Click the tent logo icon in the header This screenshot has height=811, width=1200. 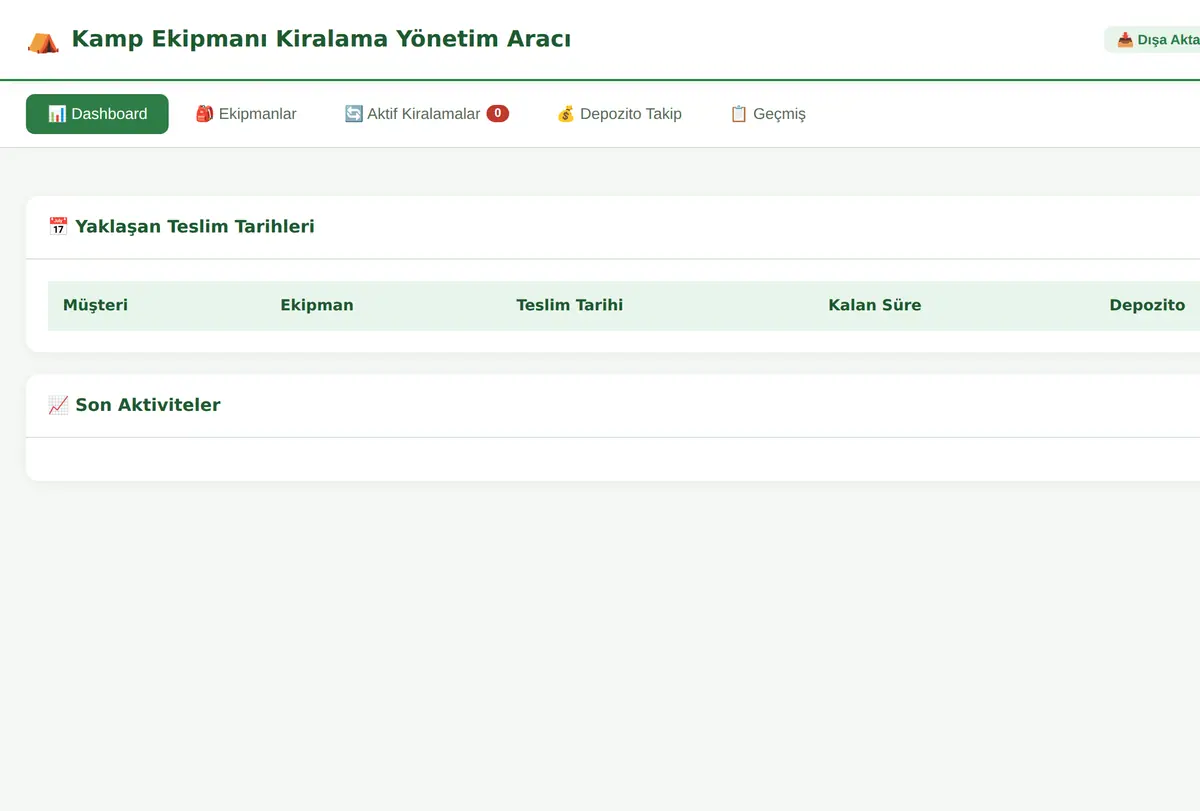(x=43, y=41)
